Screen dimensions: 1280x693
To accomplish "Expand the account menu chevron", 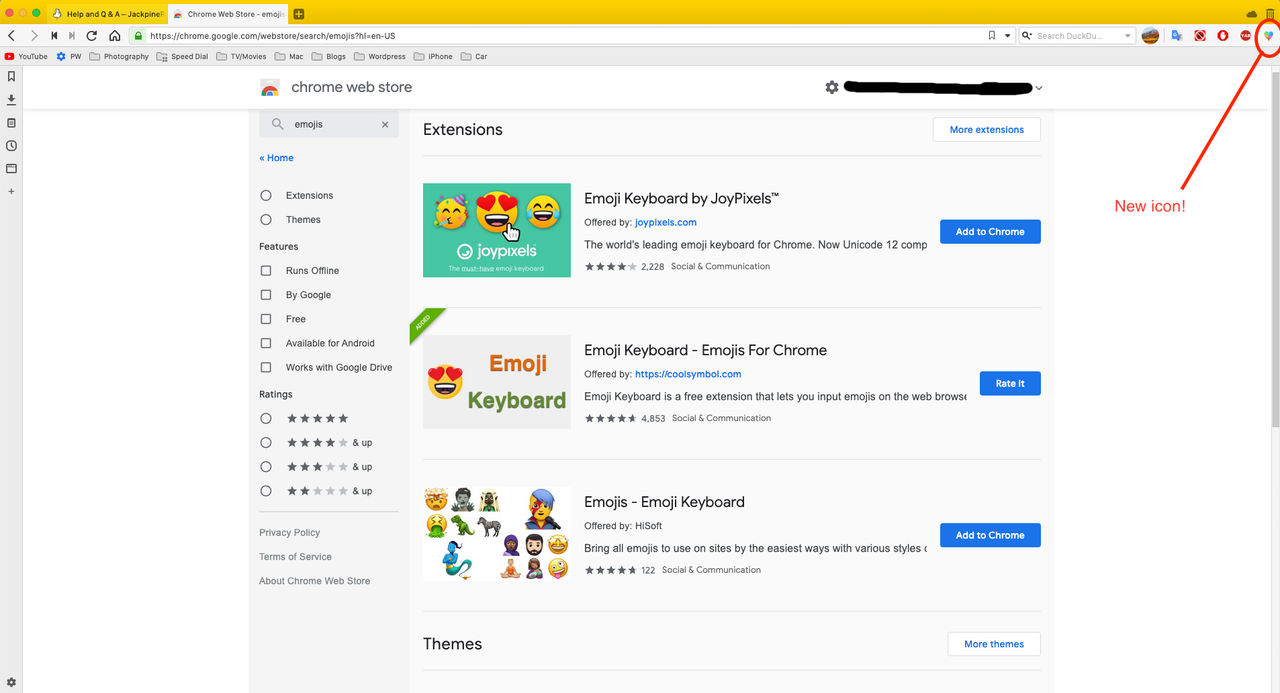I will pyautogui.click(x=1039, y=88).
